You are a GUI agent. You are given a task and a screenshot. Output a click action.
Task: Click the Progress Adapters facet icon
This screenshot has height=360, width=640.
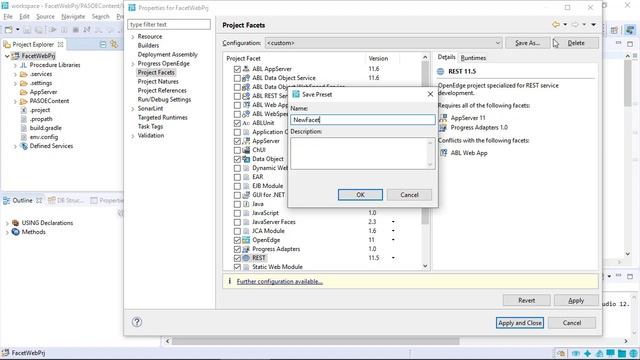pyautogui.click(x=246, y=249)
